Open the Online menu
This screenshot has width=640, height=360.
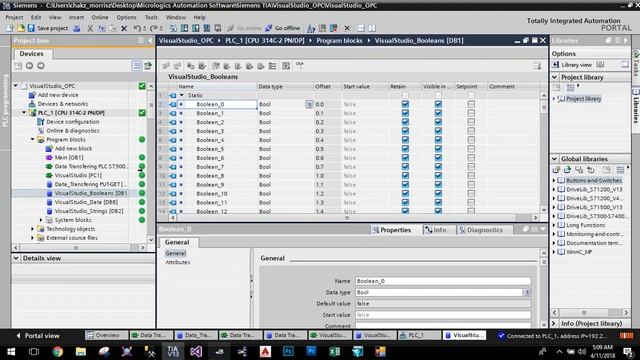[100, 18]
